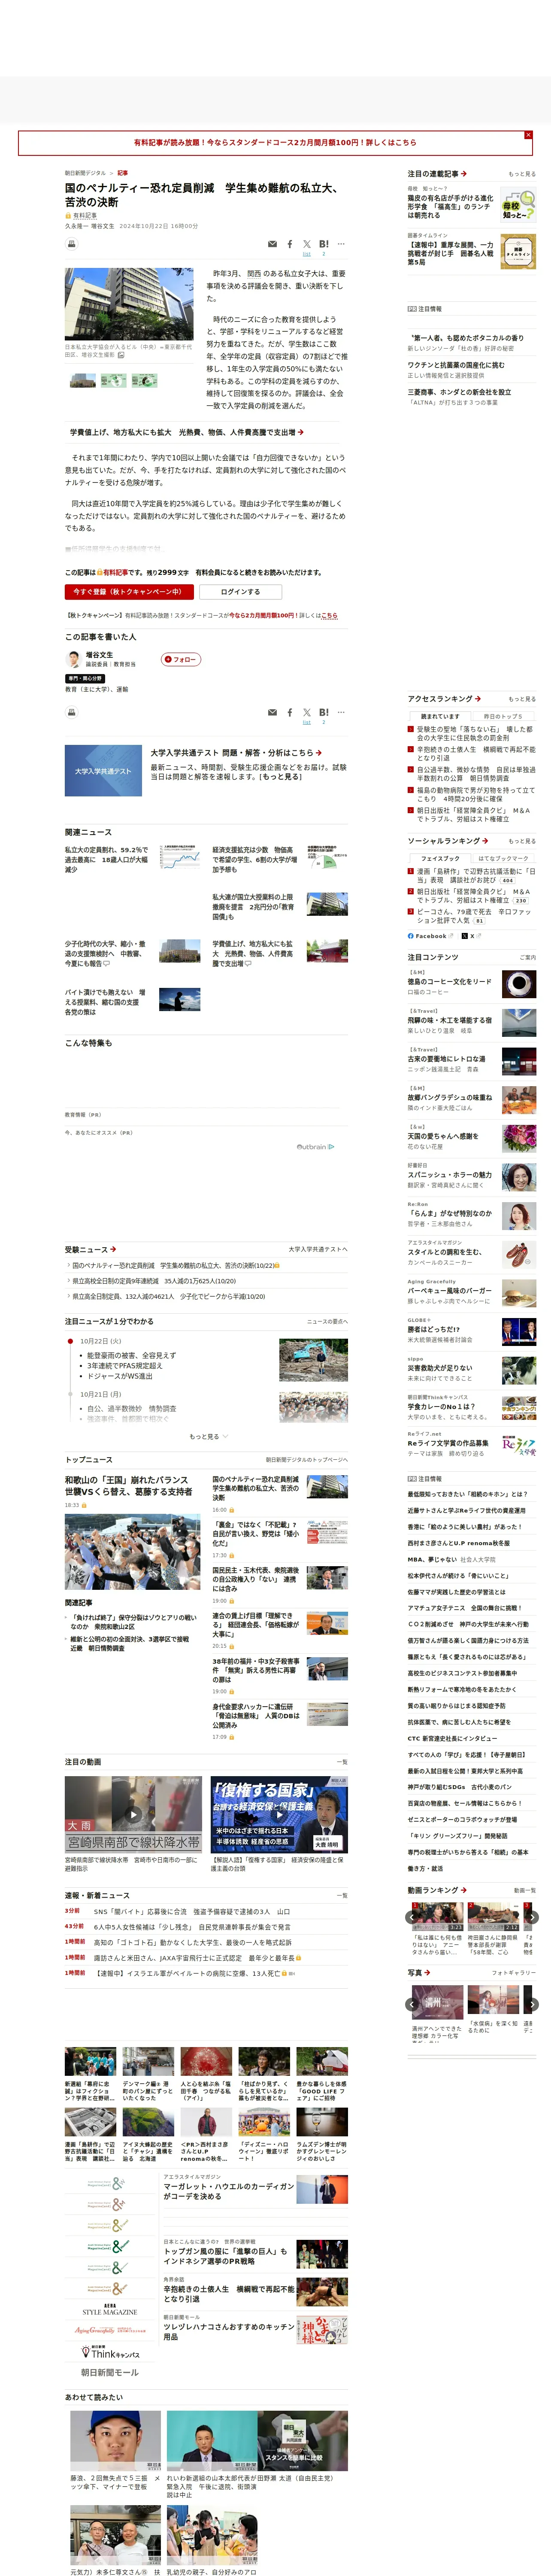Open アクセスランキング heading arrow link
This screenshot has width=551, height=2576.
[444, 699]
